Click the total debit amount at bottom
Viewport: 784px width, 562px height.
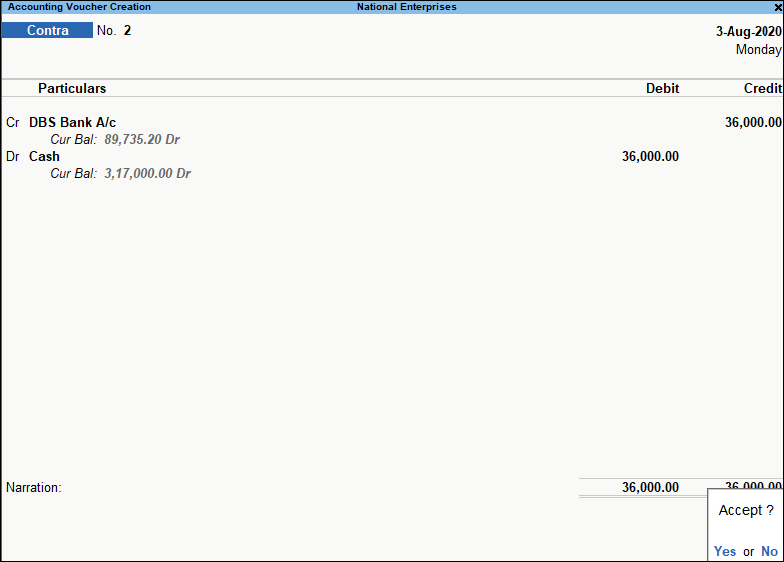[650, 487]
